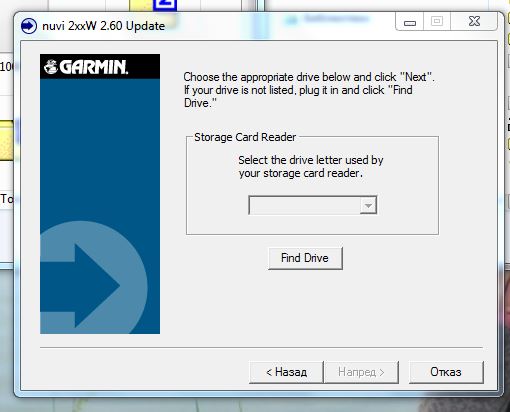This screenshot has height=412, width=510.
Task: Click the 'Storage Card Reader' group label
Action: pyautogui.click(x=245, y=137)
